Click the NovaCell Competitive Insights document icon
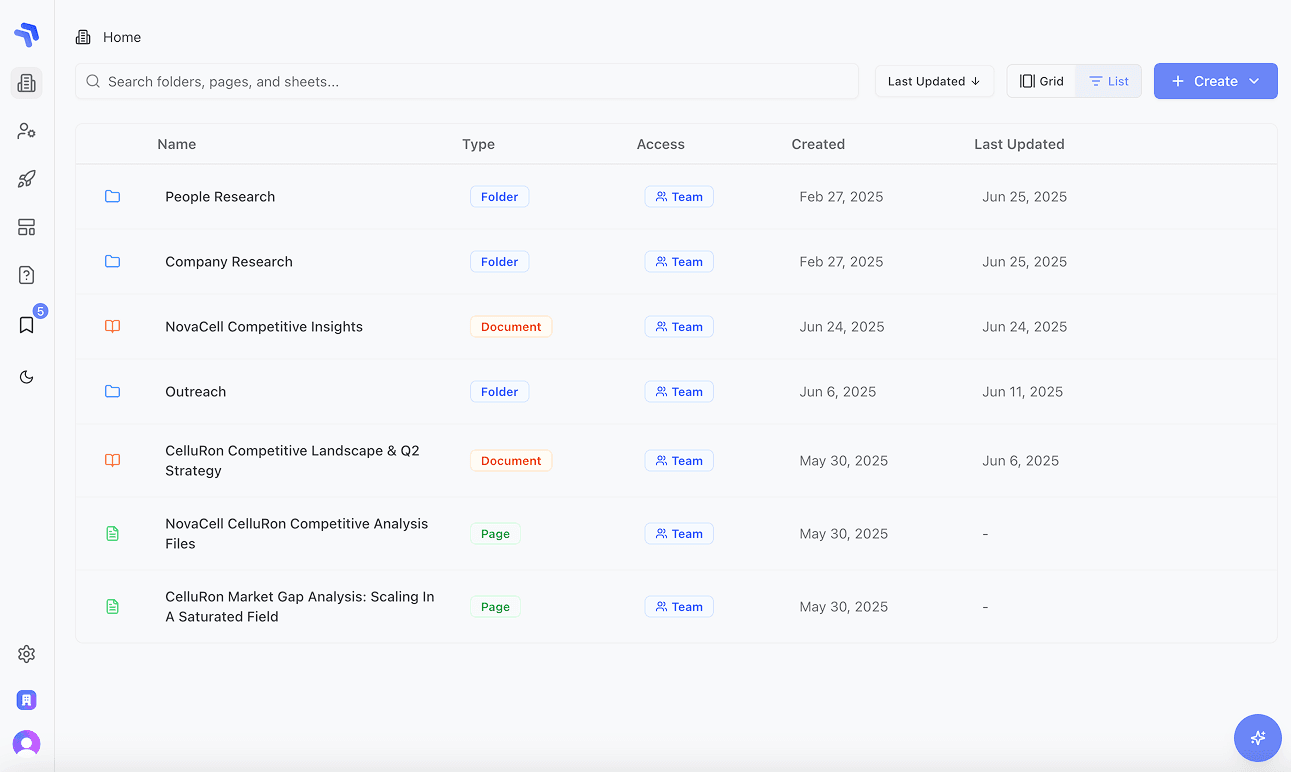The width and height of the screenshot is (1291, 772). [x=113, y=327]
